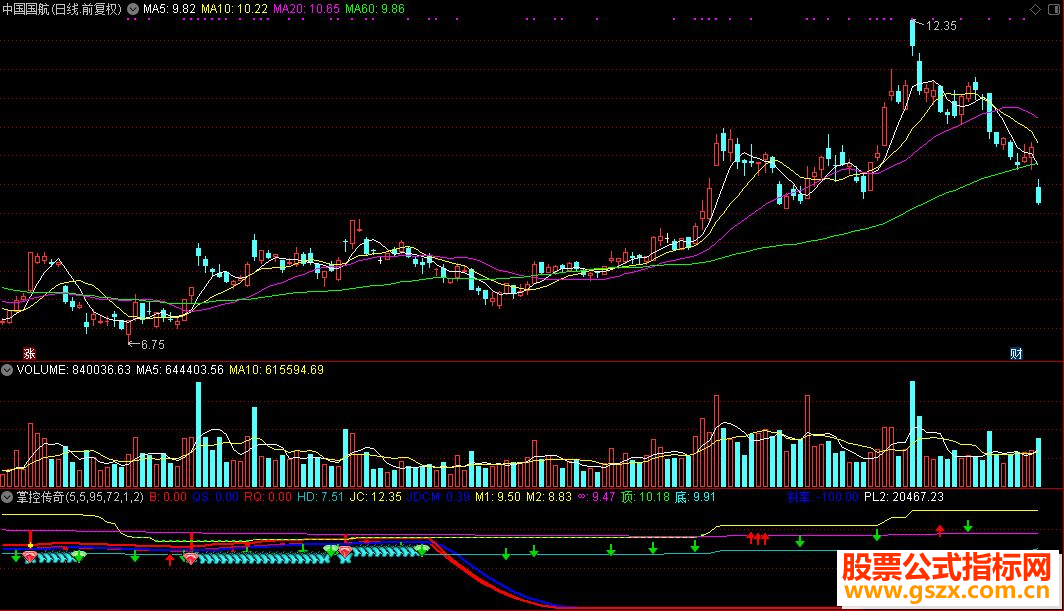1064x611 pixels.
Task: Click the -100.00 value left of PL2
Action: point(837,497)
